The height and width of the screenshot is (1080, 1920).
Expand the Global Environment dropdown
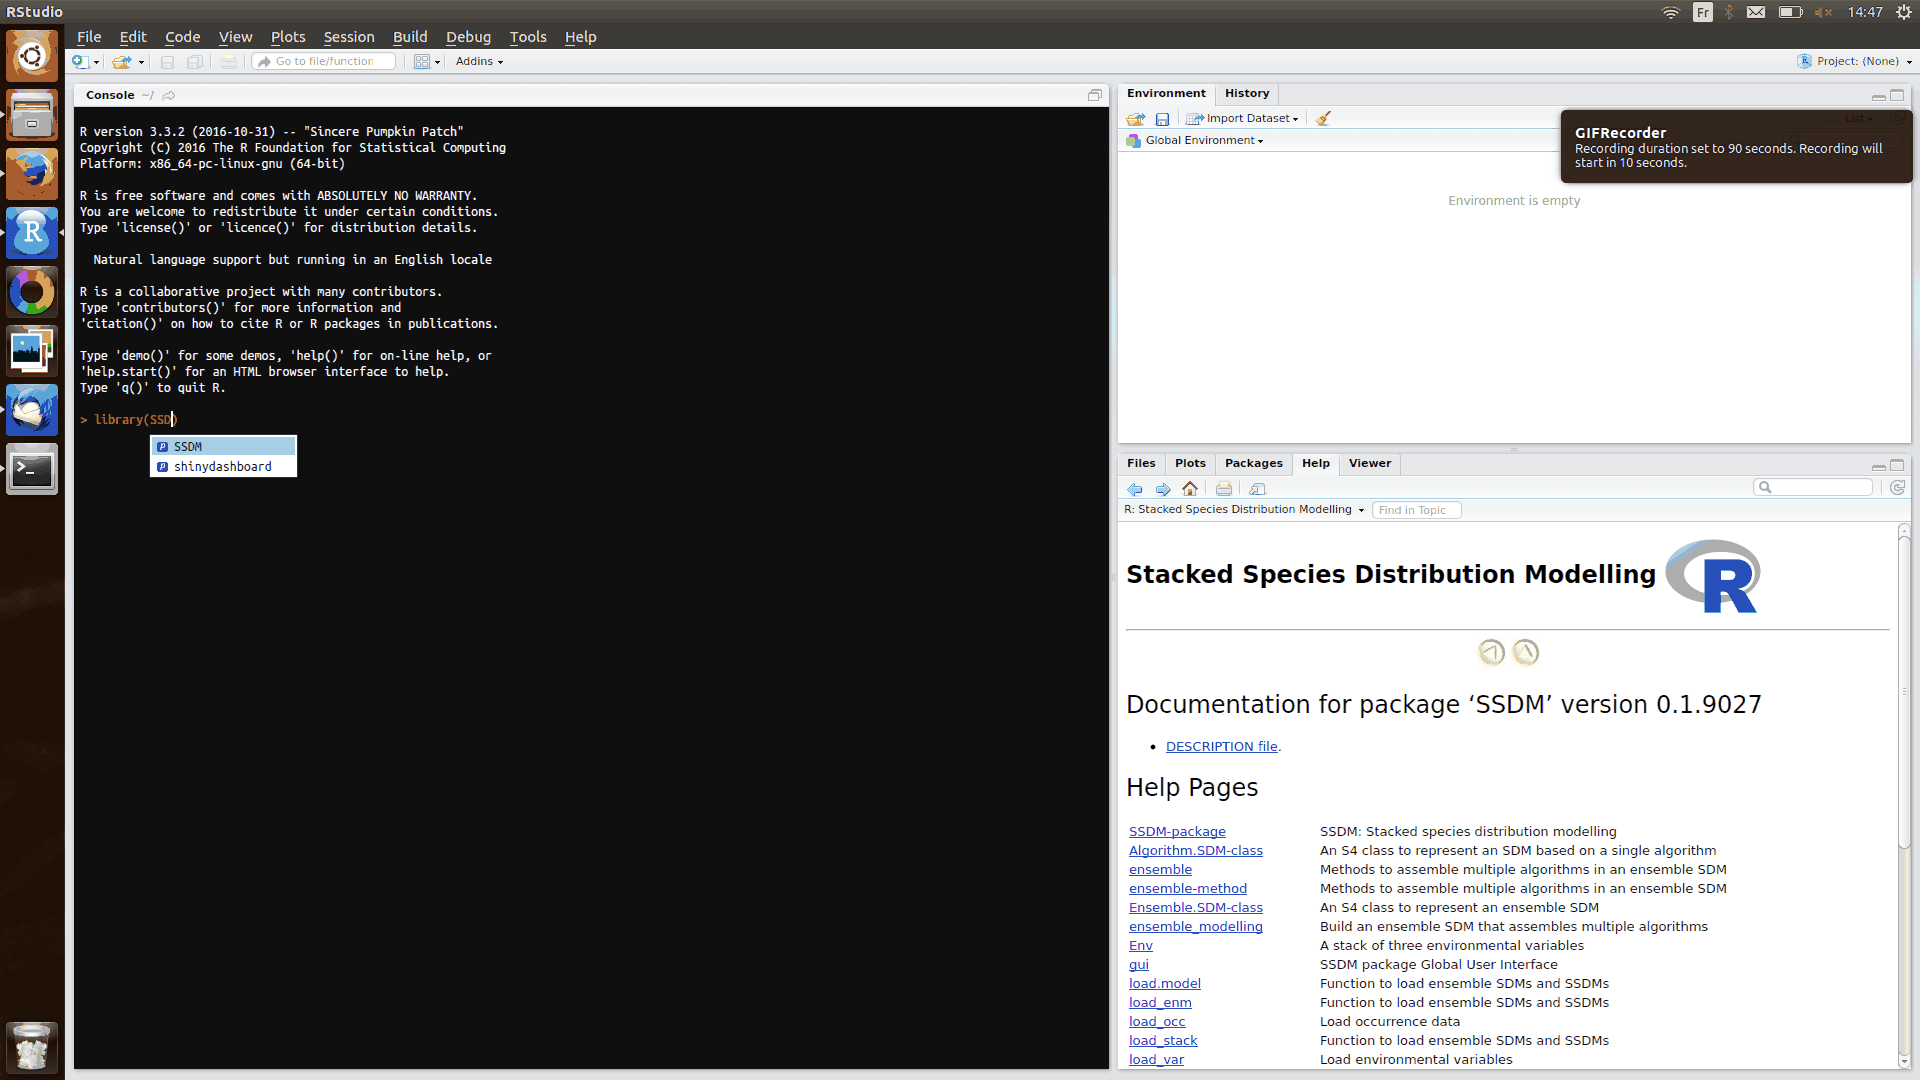(x=1204, y=141)
